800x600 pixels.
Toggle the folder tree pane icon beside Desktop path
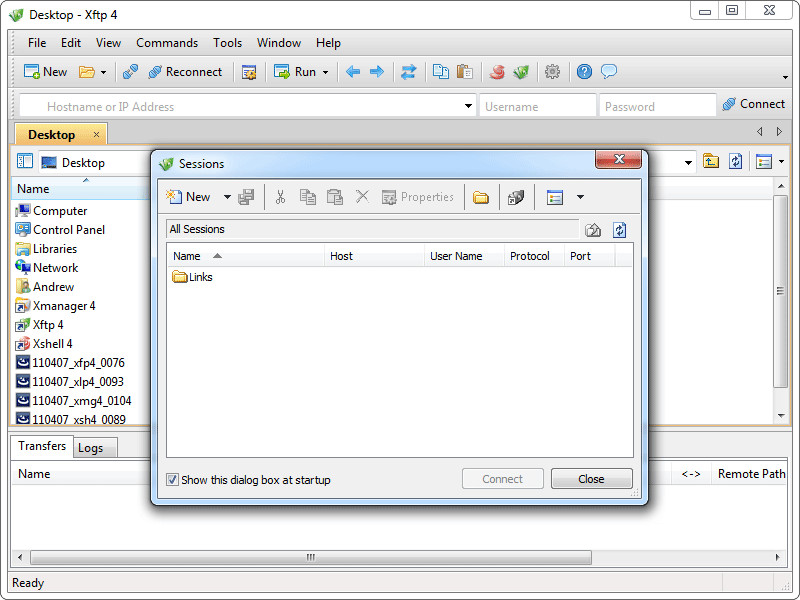coord(25,161)
